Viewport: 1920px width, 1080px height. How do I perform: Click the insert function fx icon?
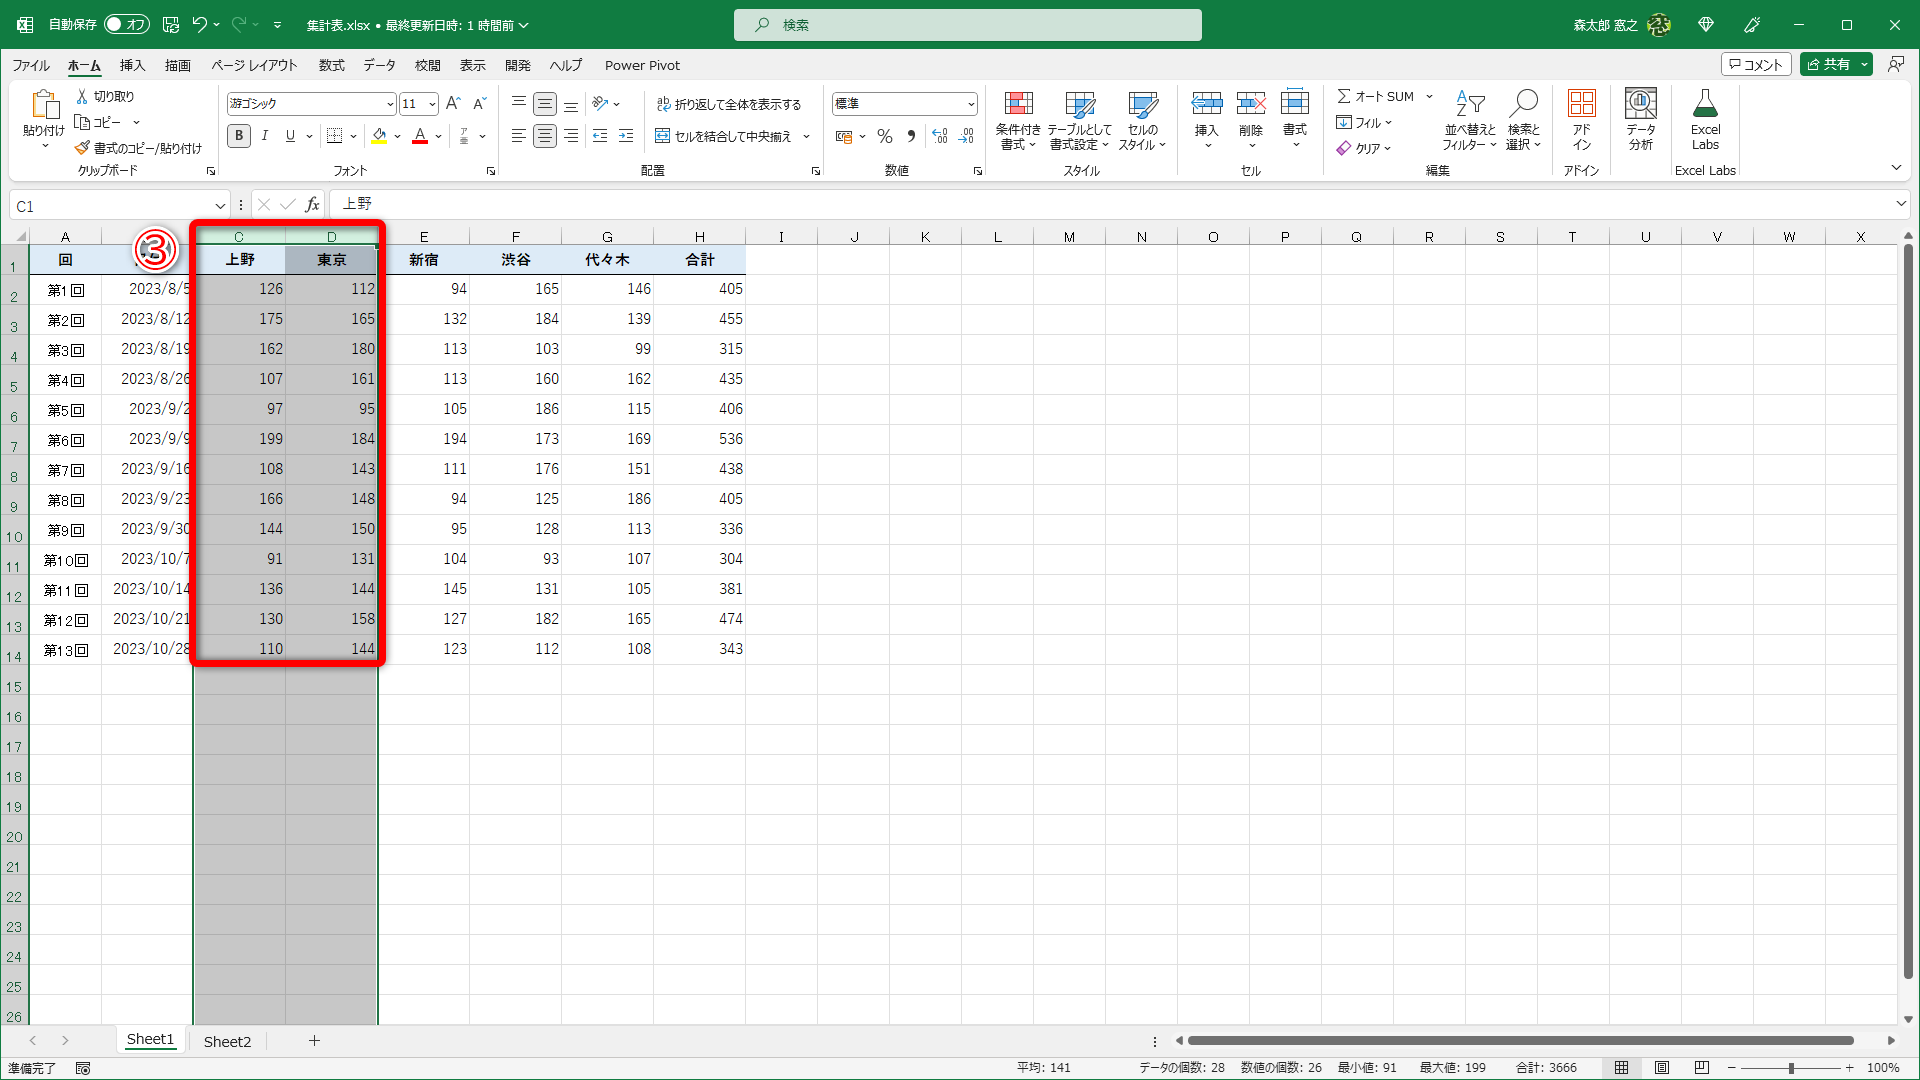click(312, 205)
